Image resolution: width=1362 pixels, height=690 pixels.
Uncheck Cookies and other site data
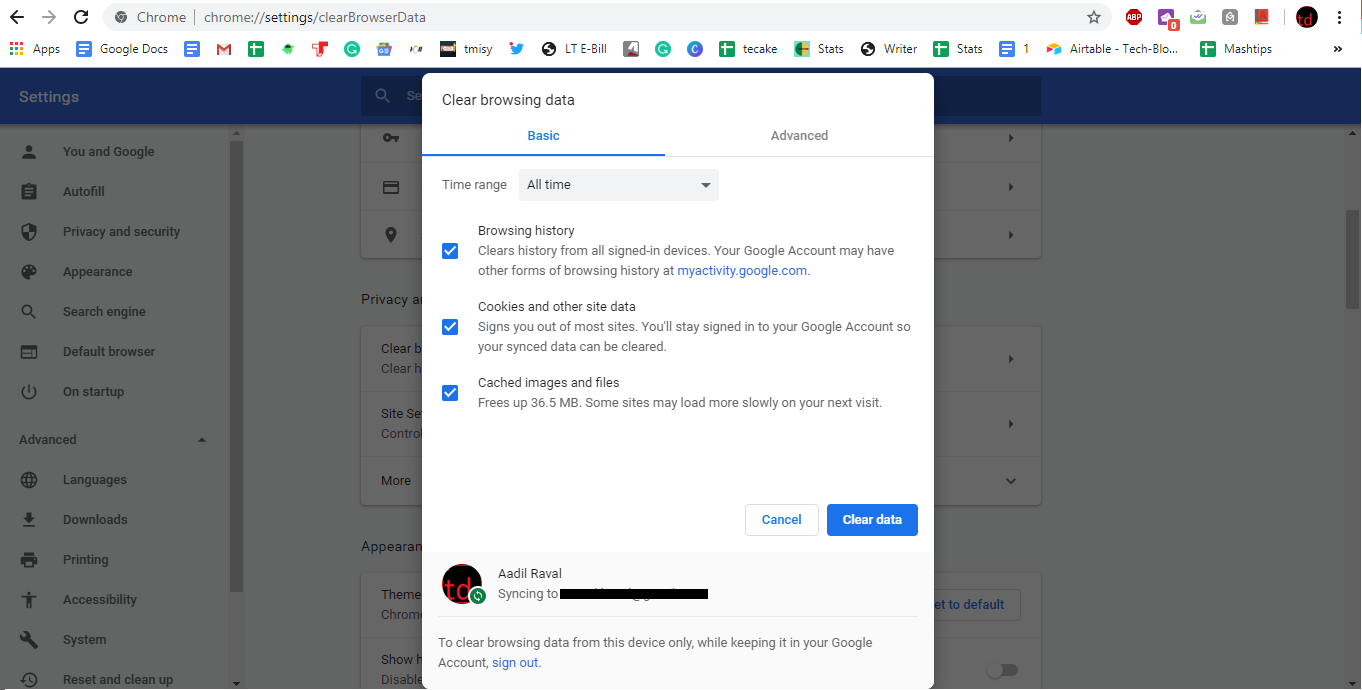click(450, 327)
